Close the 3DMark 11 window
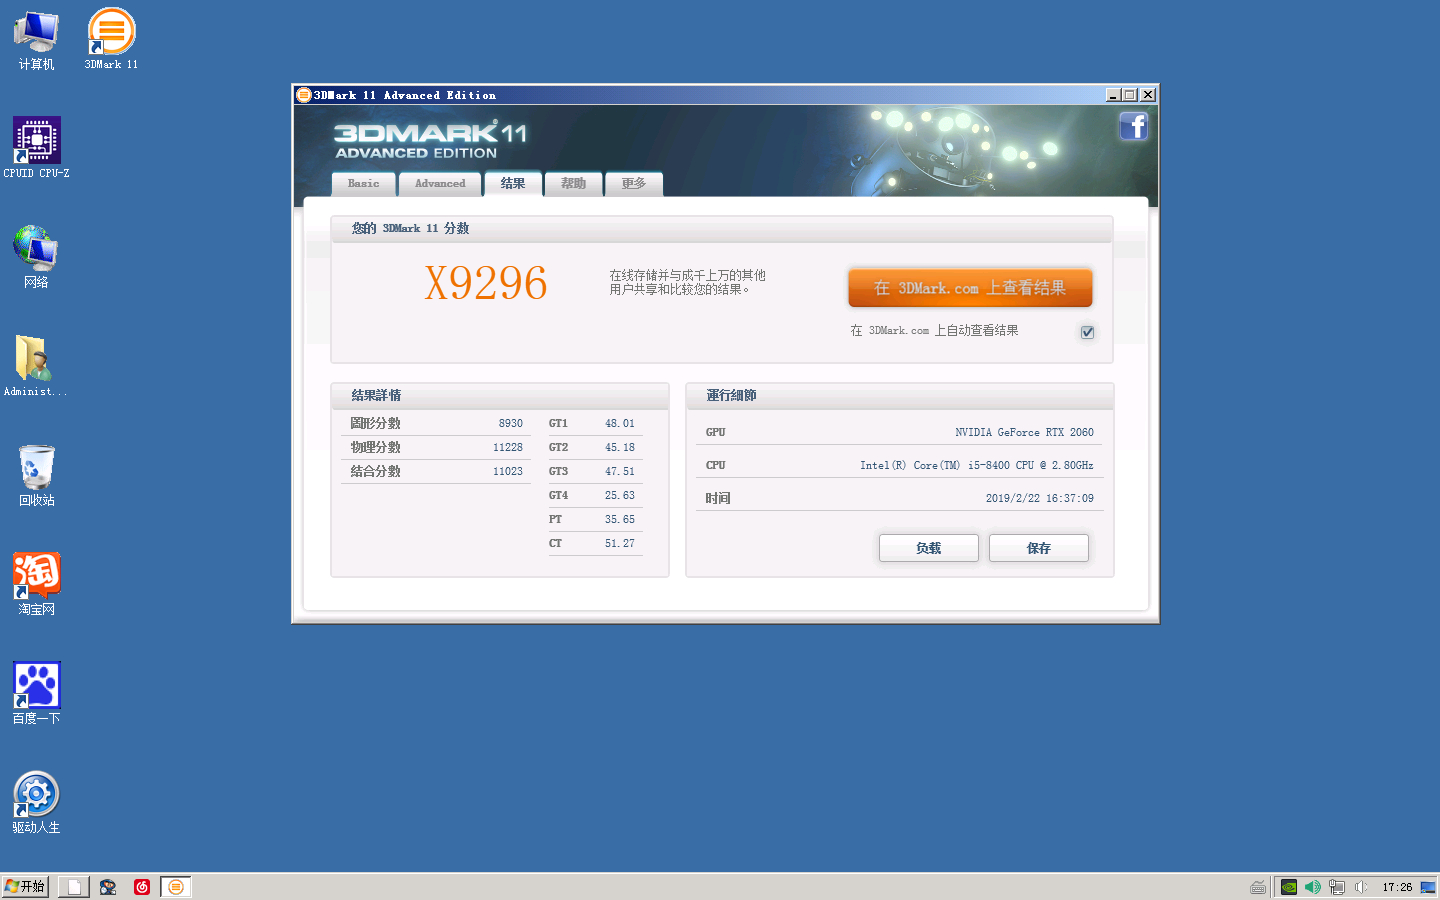1440x900 pixels. [x=1148, y=95]
